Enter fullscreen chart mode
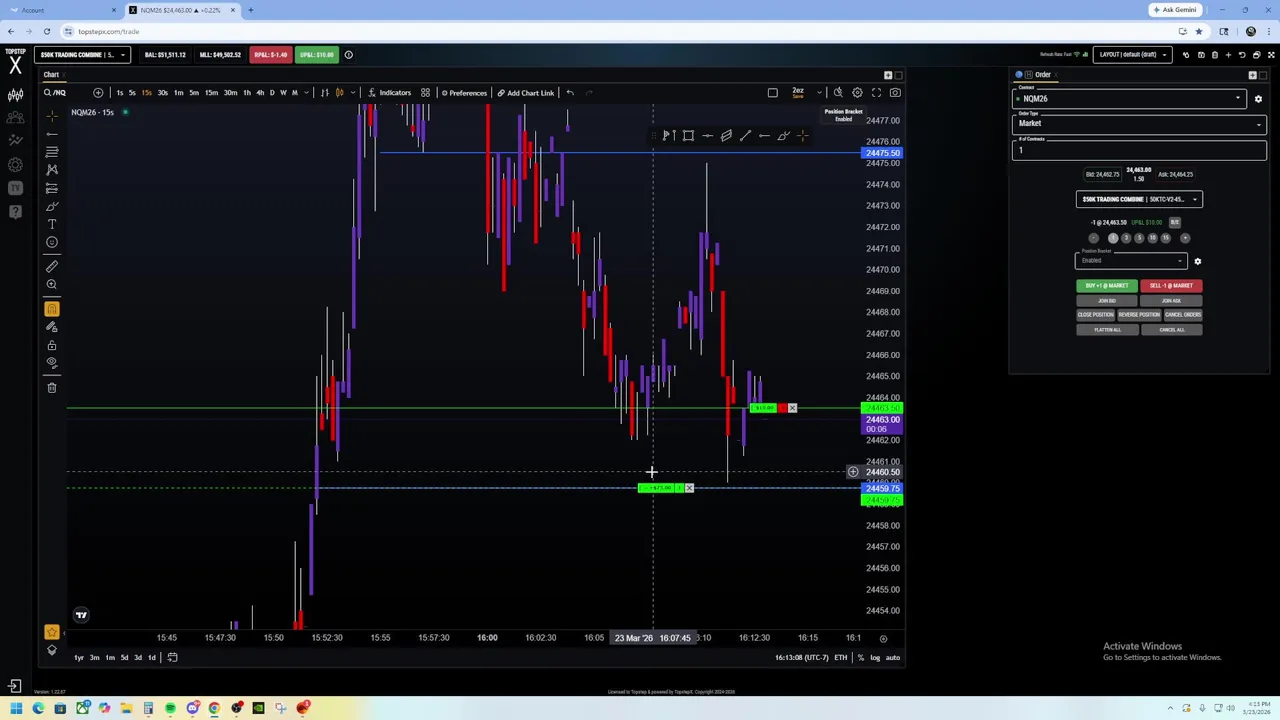Viewport: 1280px width, 720px height. pos(876,93)
